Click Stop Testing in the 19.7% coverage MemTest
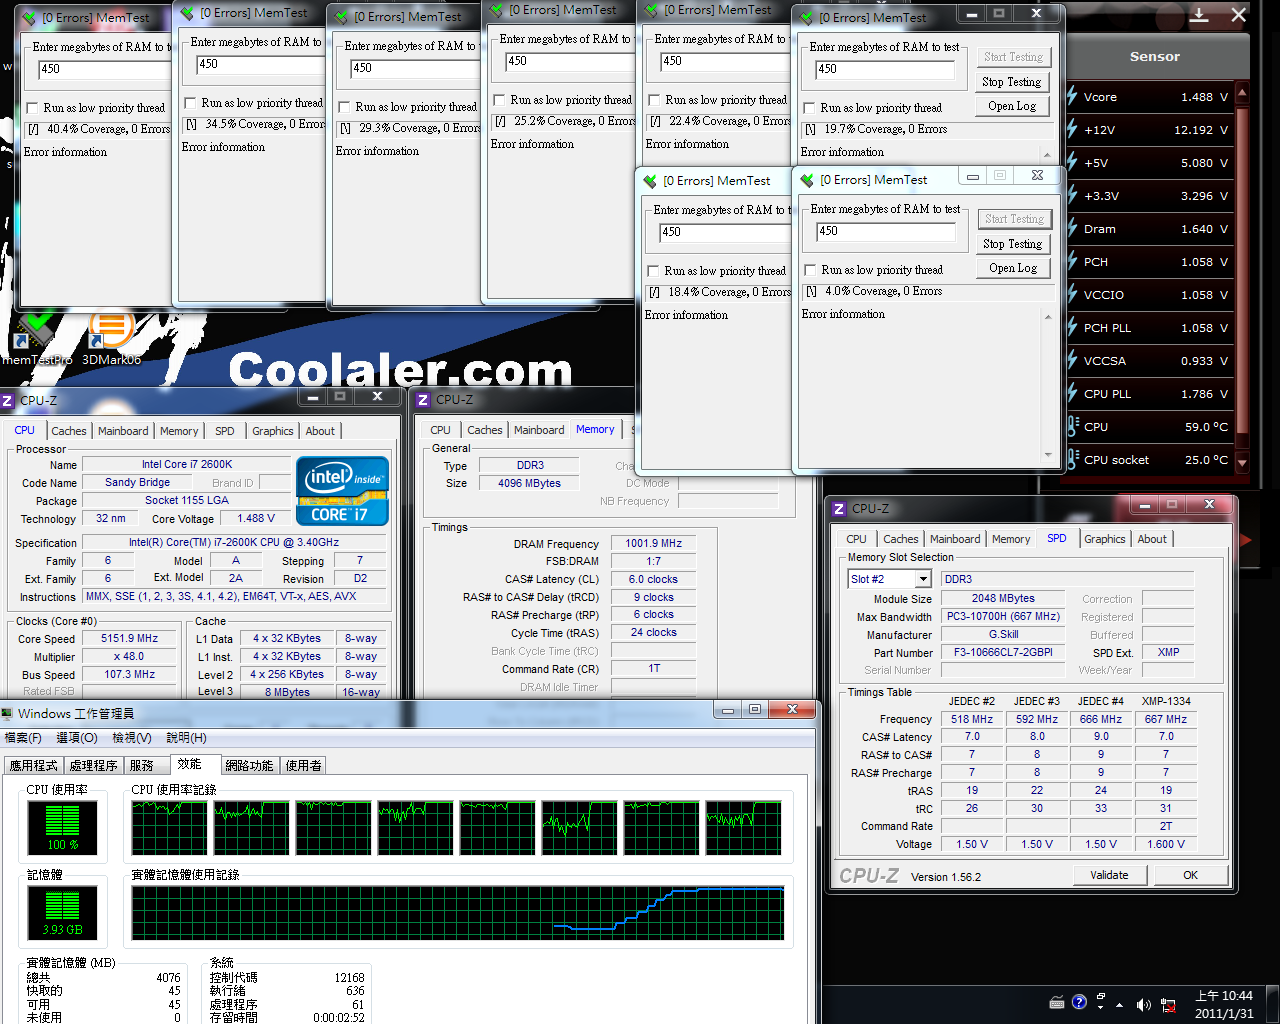 [x=1011, y=82]
